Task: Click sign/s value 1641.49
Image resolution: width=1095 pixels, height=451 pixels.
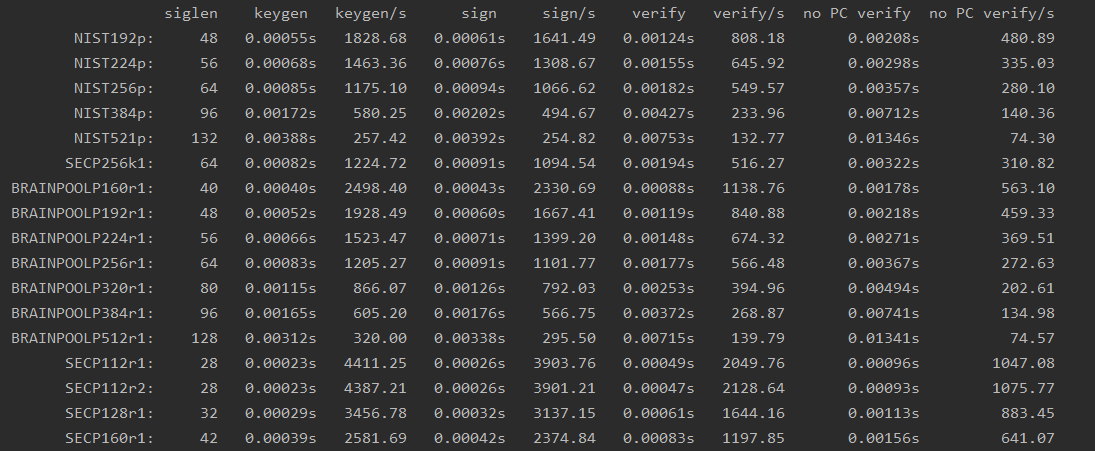Action: (565, 38)
